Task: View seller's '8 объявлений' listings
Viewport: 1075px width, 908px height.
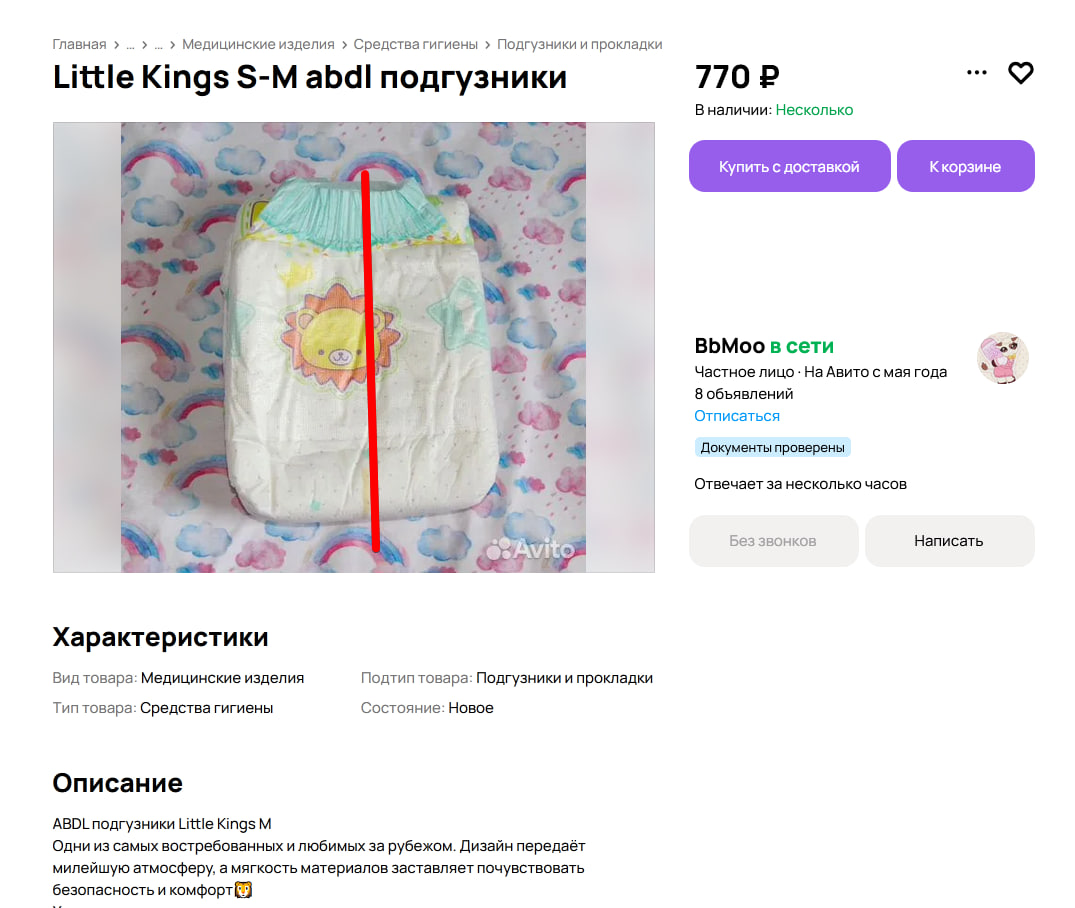Action: [743, 394]
